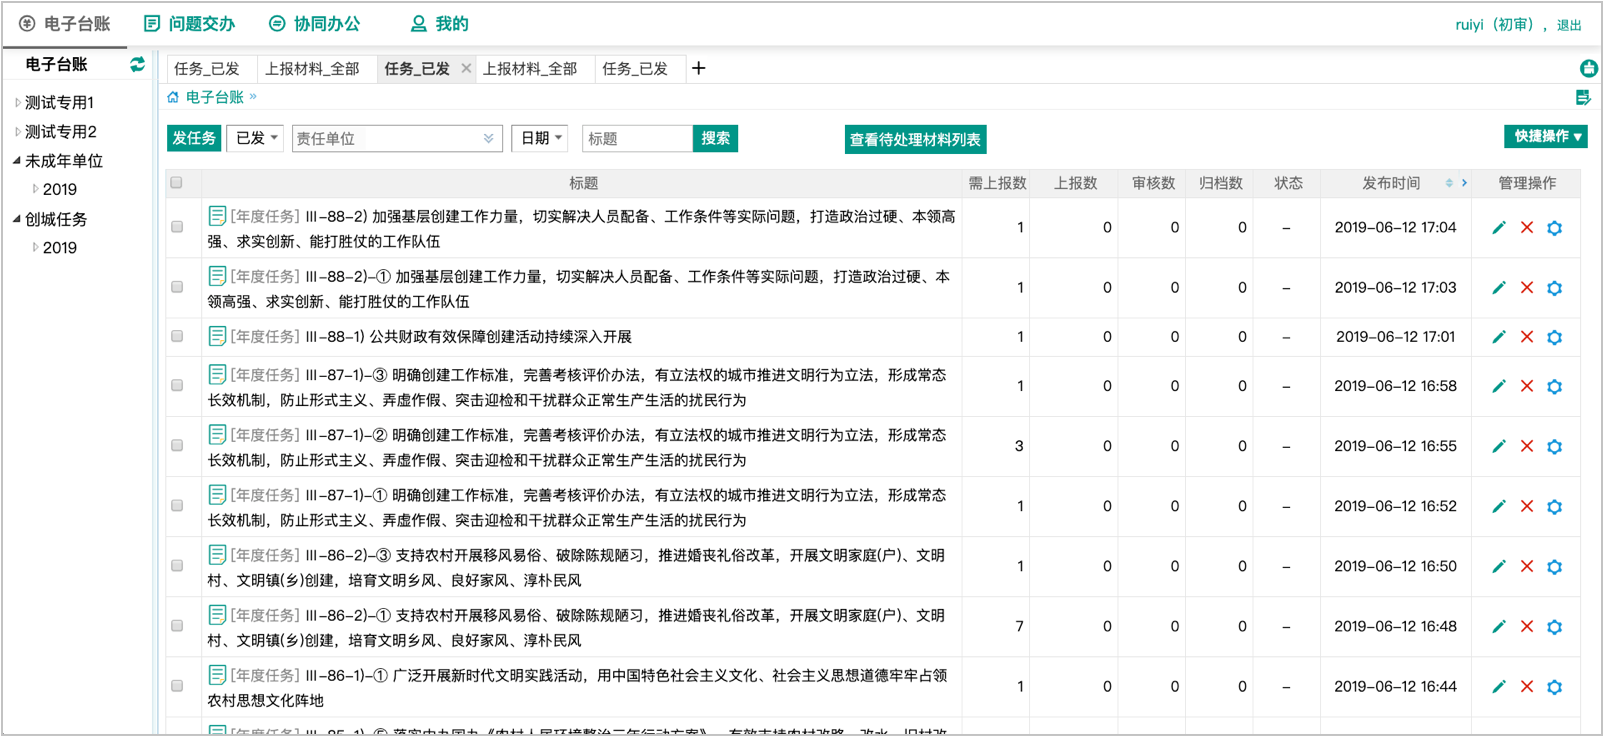The height and width of the screenshot is (736, 1604).
Task: Expand the 测试专用1 tree node
Action: pyautogui.click(x=18, y=102)
